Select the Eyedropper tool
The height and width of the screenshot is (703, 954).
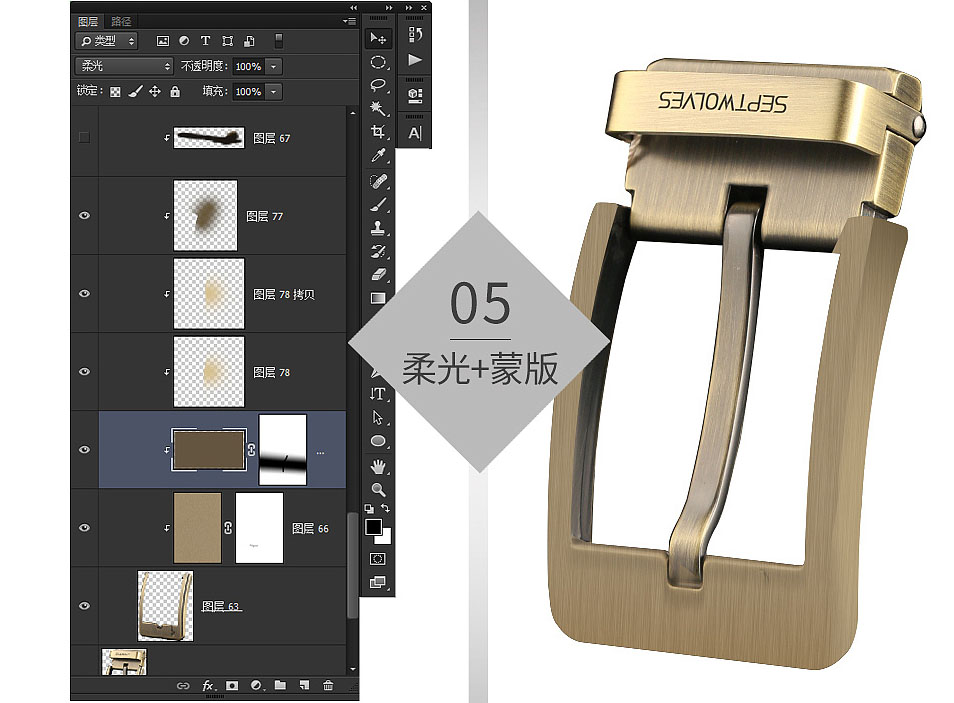click(378, 155)
